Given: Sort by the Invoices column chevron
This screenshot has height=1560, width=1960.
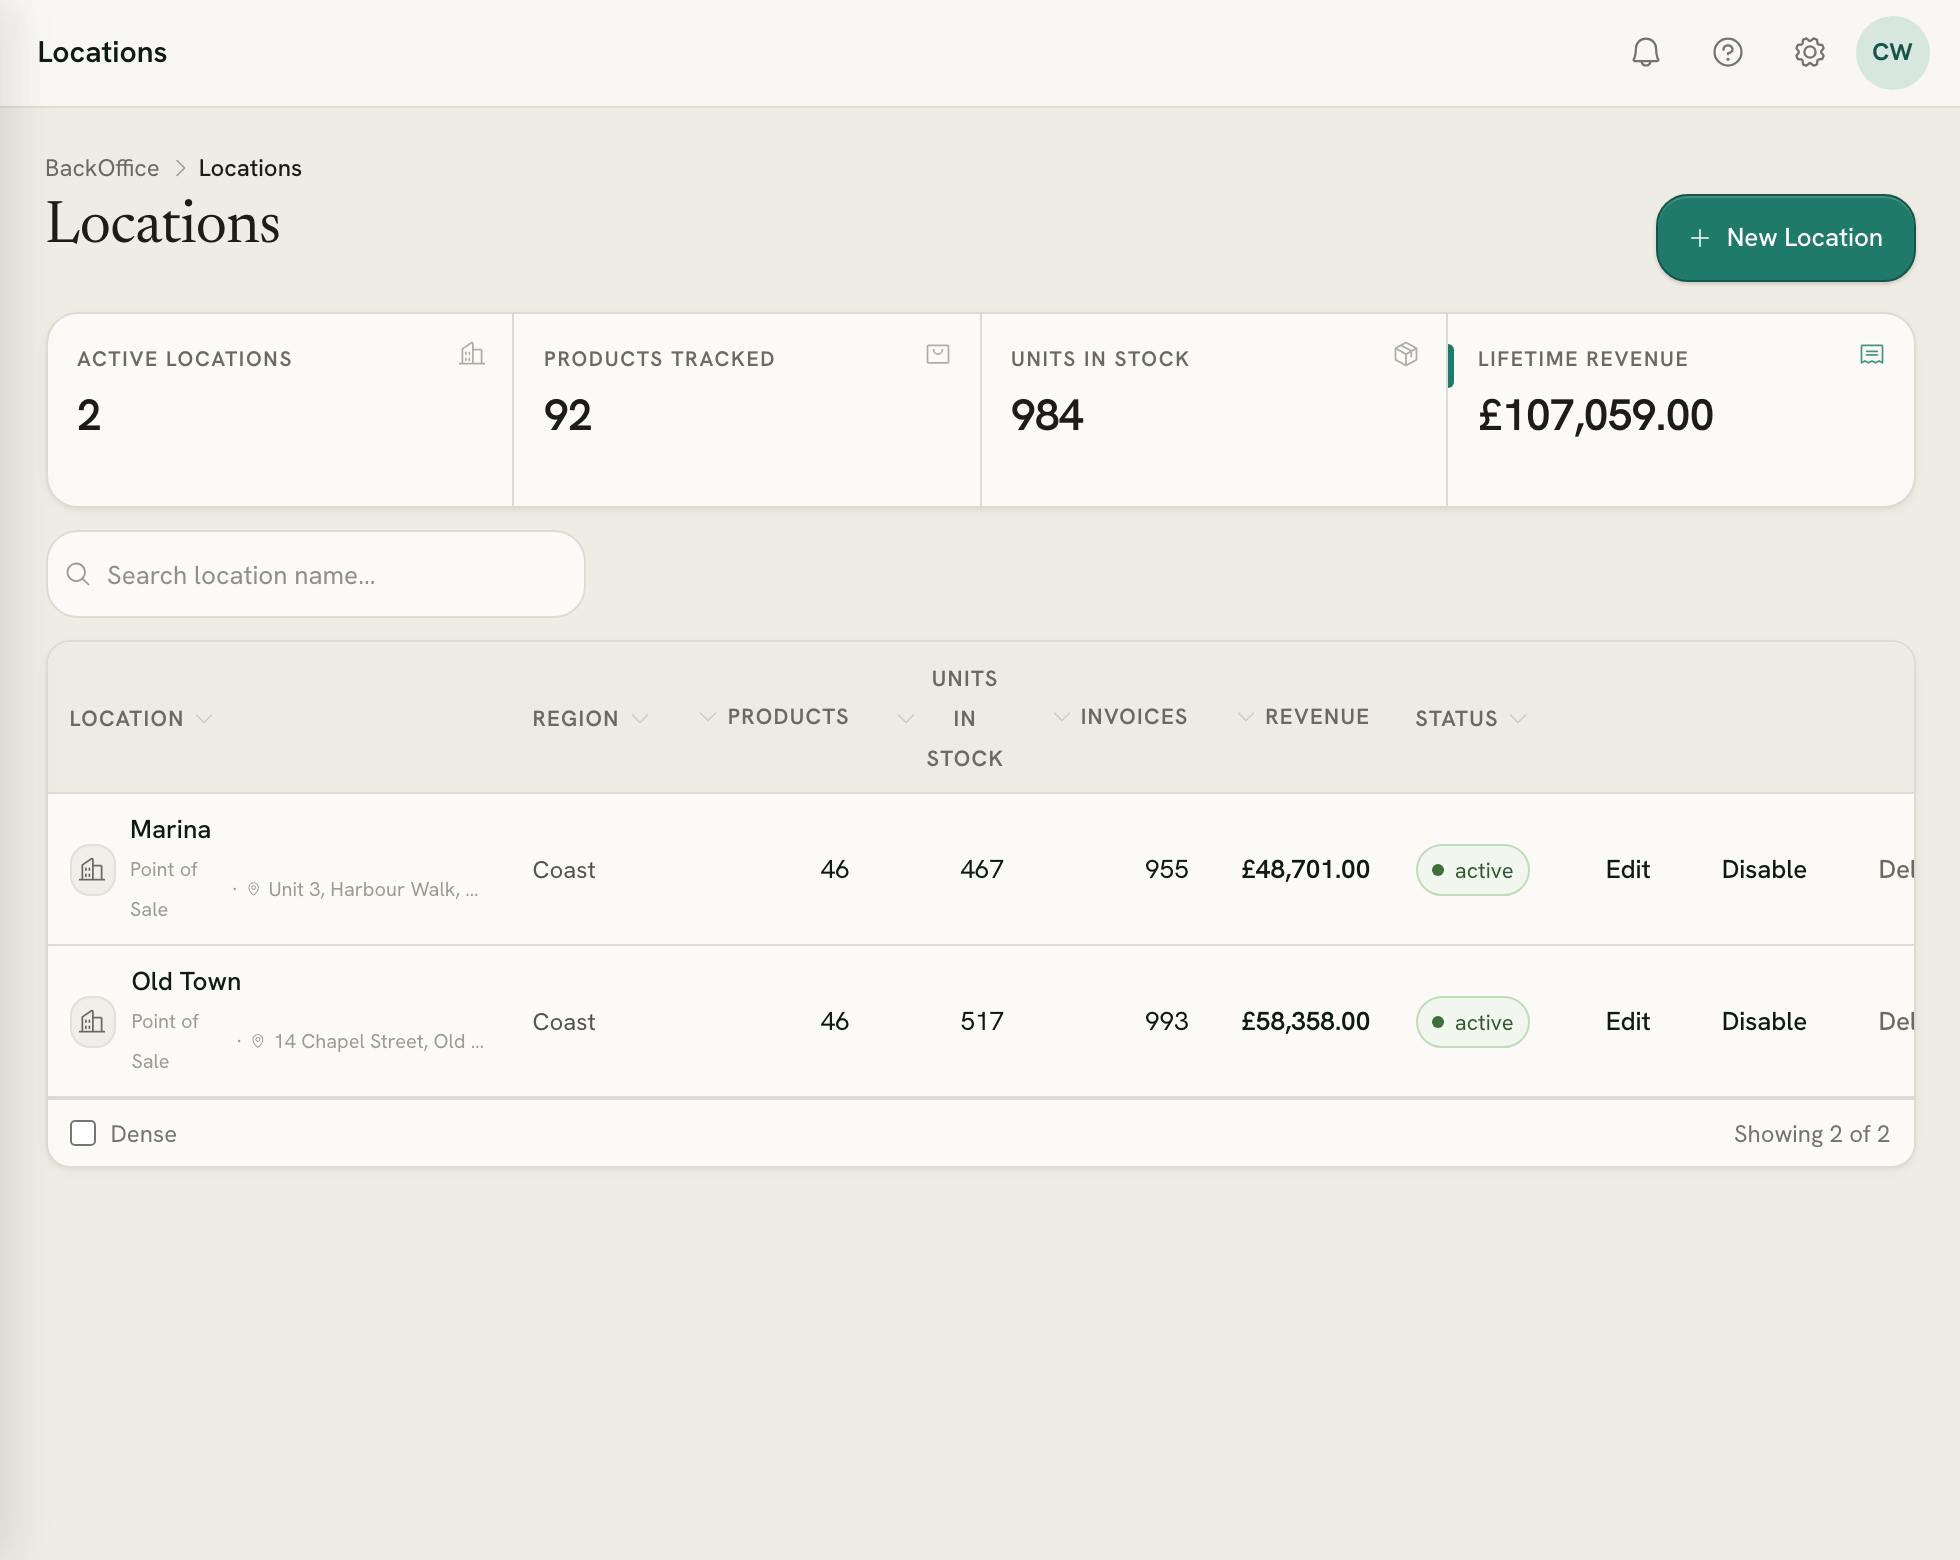Looking at the screenshot, I should coord(1062,716).
